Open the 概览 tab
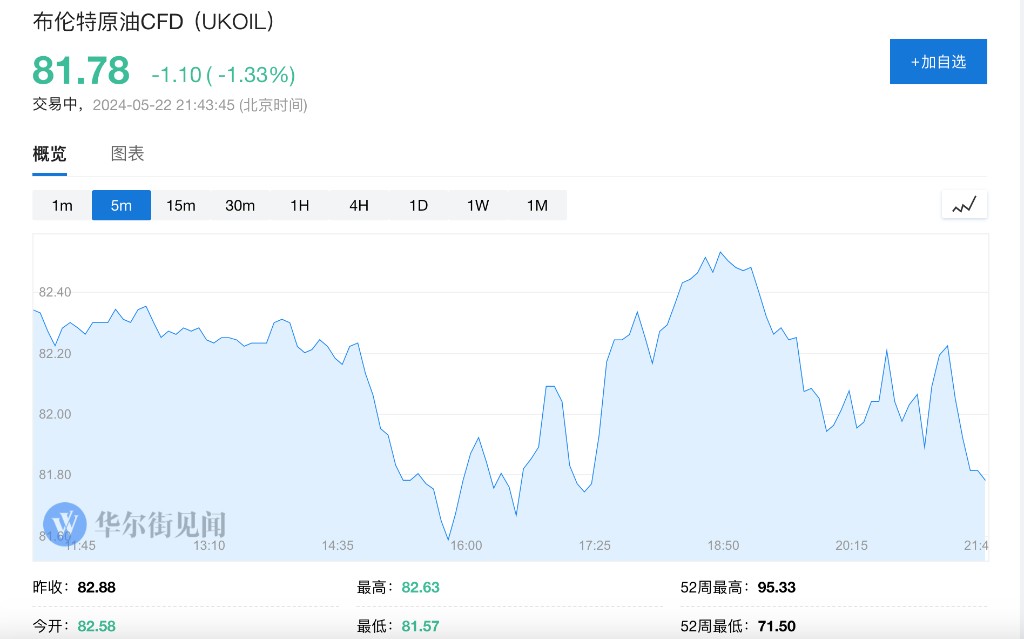This screenshot has height=639, width=1024. click(50, 154)
